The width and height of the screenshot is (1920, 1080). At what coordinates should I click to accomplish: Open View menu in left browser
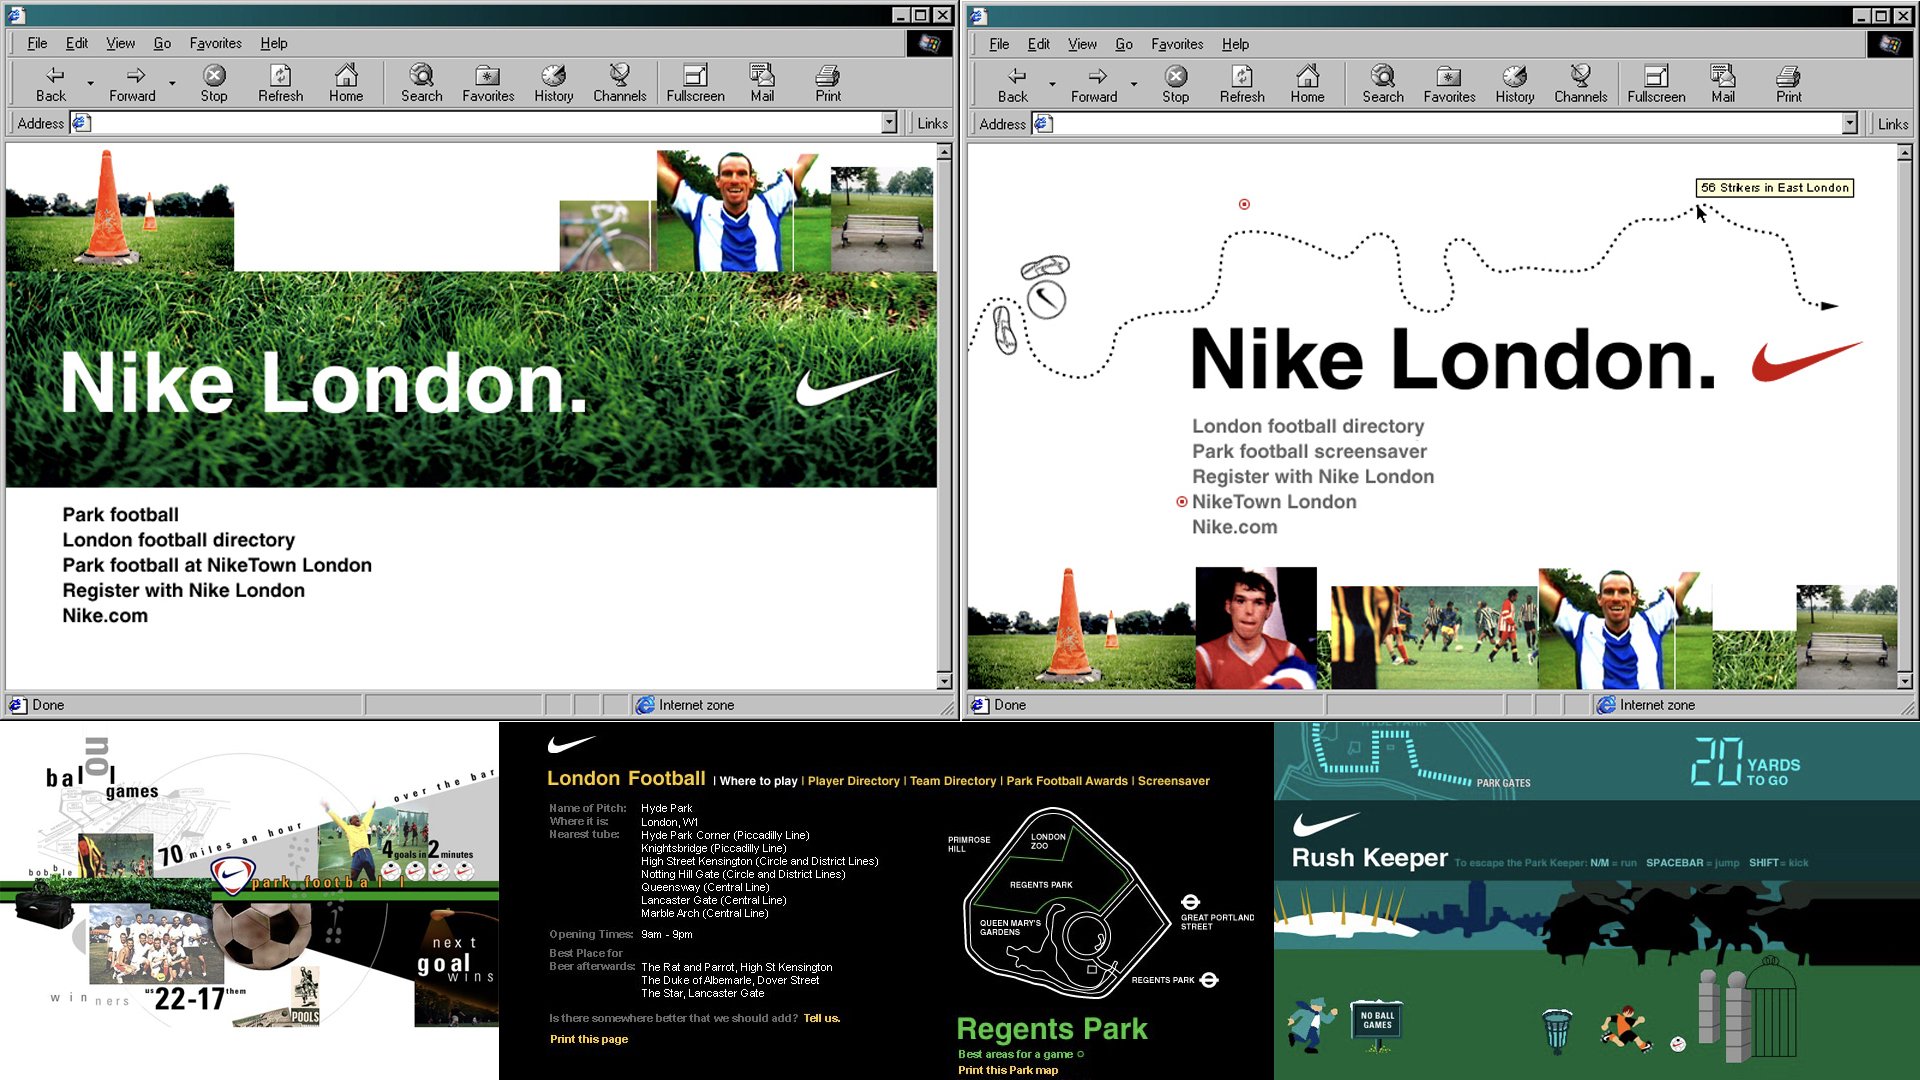(x=120, y=43)
